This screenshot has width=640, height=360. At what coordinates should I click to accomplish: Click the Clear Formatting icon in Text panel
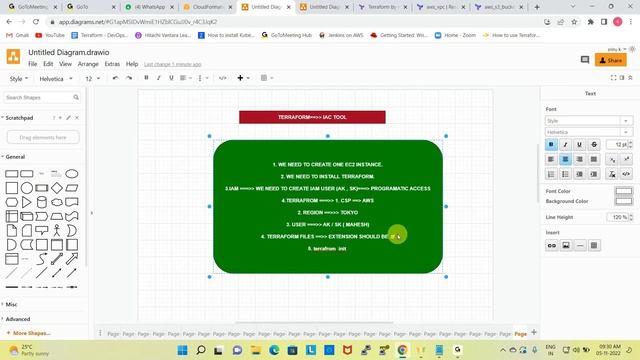point(612,174)
